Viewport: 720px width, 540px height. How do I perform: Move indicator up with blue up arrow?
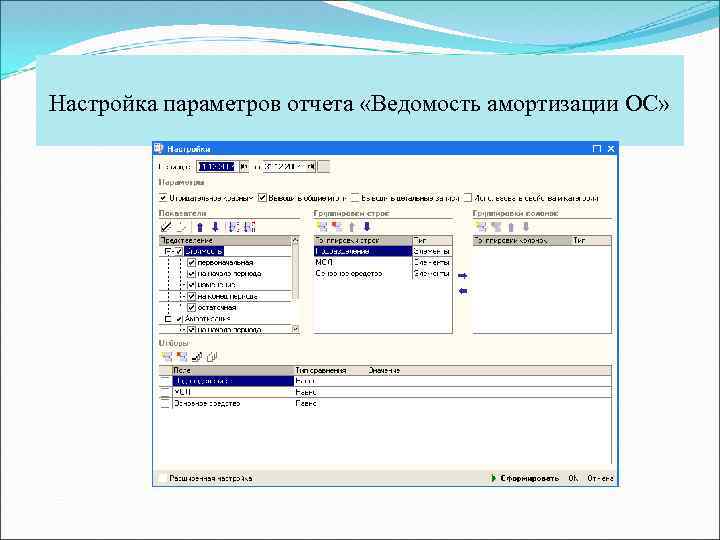[x=200, y=227]
